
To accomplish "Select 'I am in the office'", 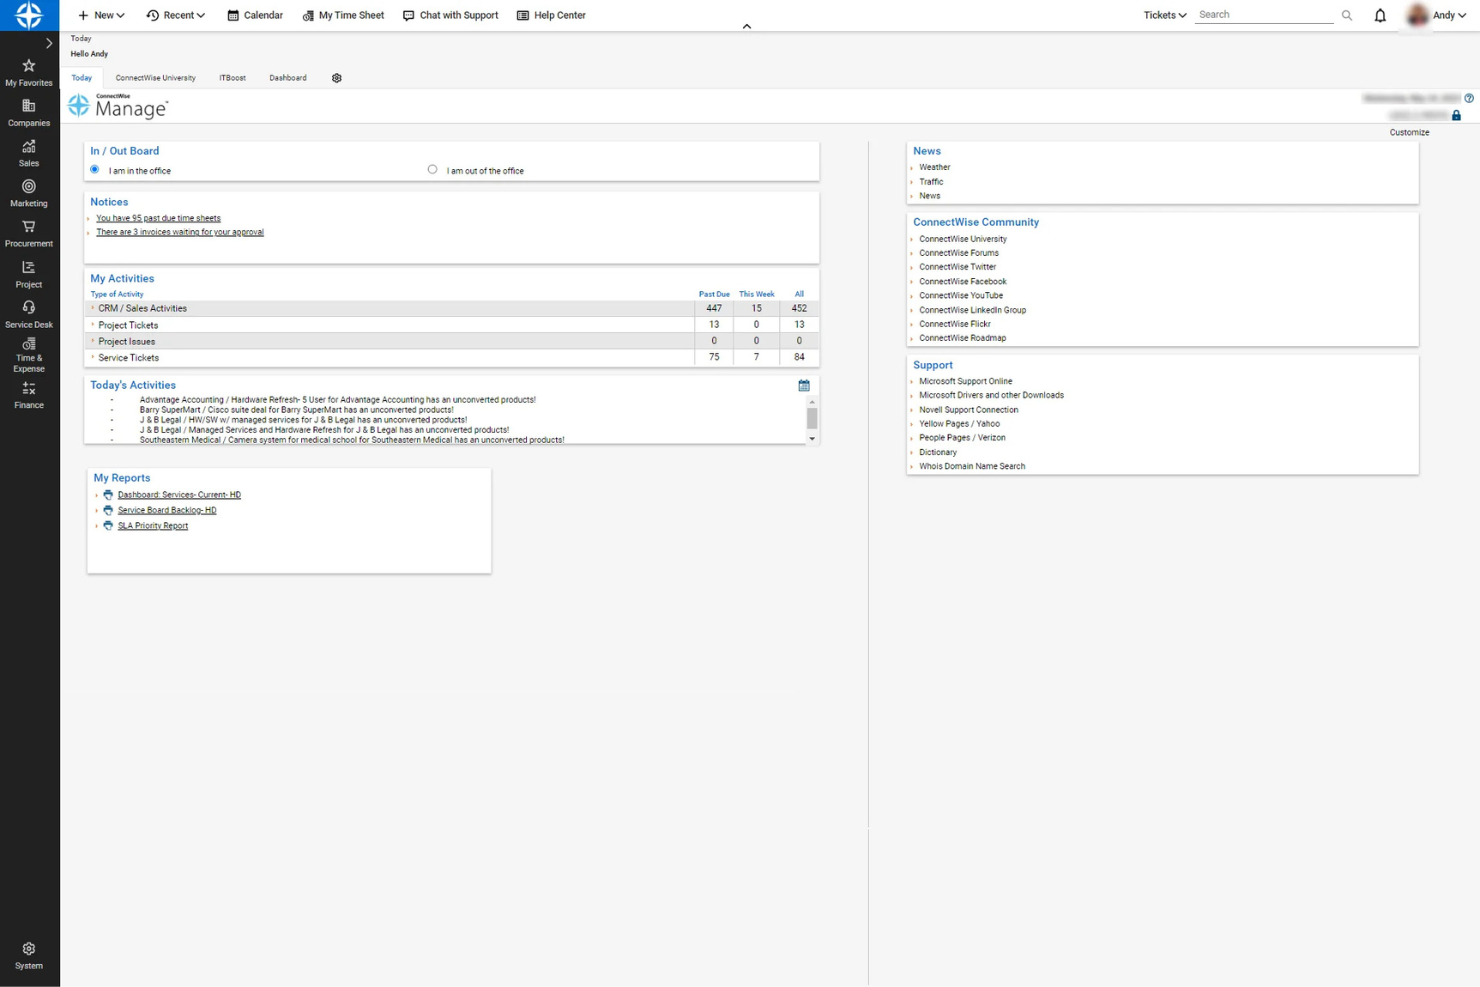I will [x=94, y=169].
